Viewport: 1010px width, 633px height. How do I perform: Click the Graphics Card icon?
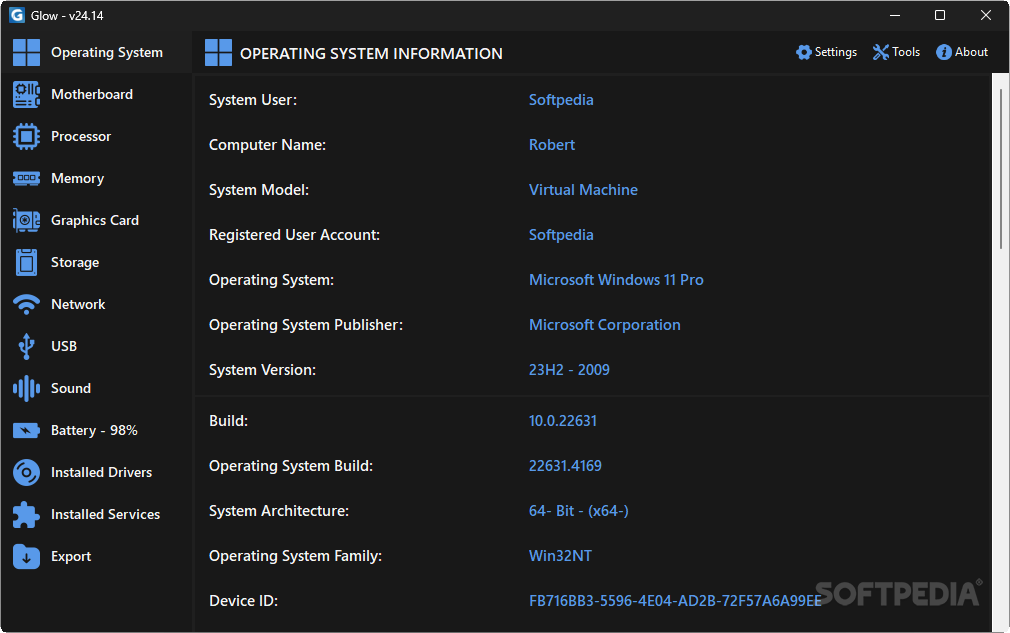[26, 220]
